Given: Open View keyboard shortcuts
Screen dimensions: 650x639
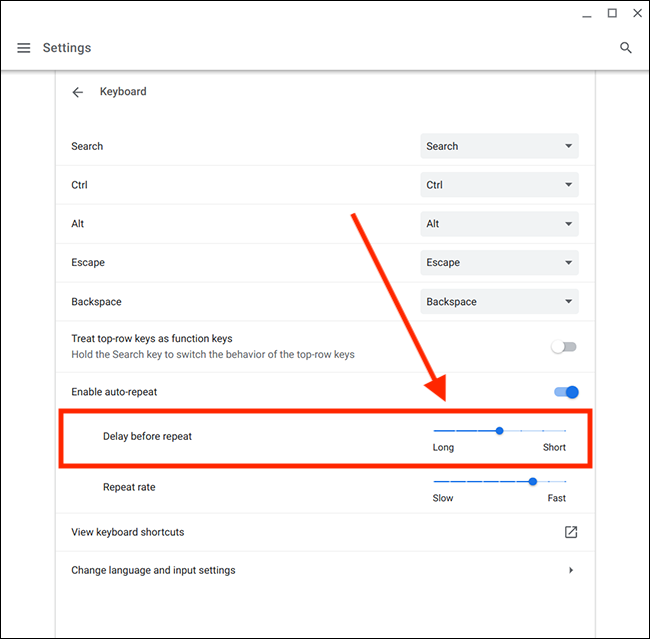Looking at the screenshot, I should tap(128, 532).
